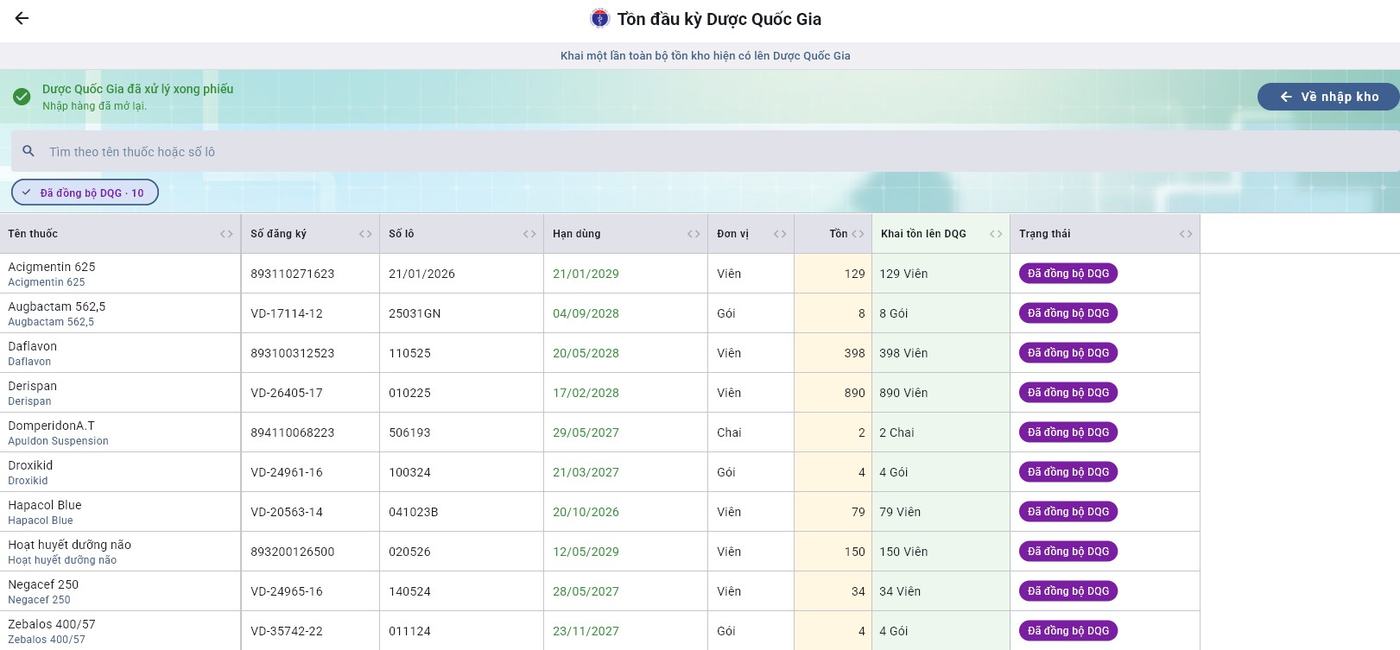Select the Augbactam 562,5 drug name
The width and height of the screenshot is (1400, 650).
pos(57,307)
